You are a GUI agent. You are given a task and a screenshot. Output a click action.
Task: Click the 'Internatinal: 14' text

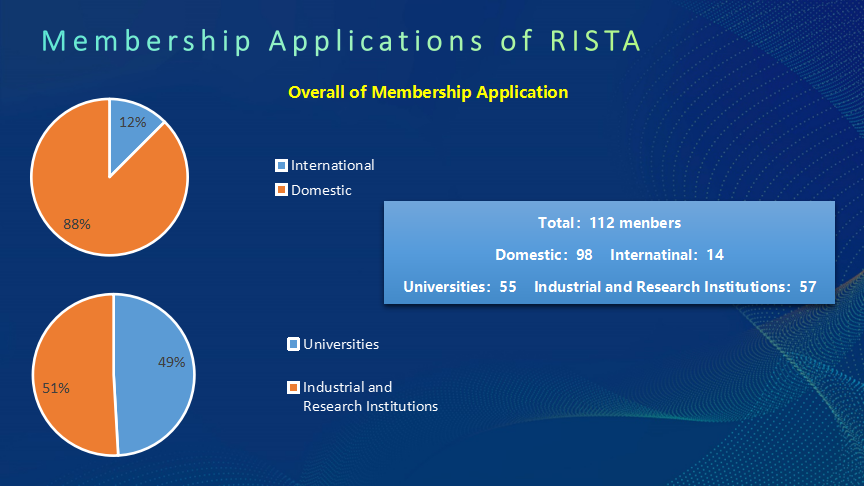[x=667, y=255]
